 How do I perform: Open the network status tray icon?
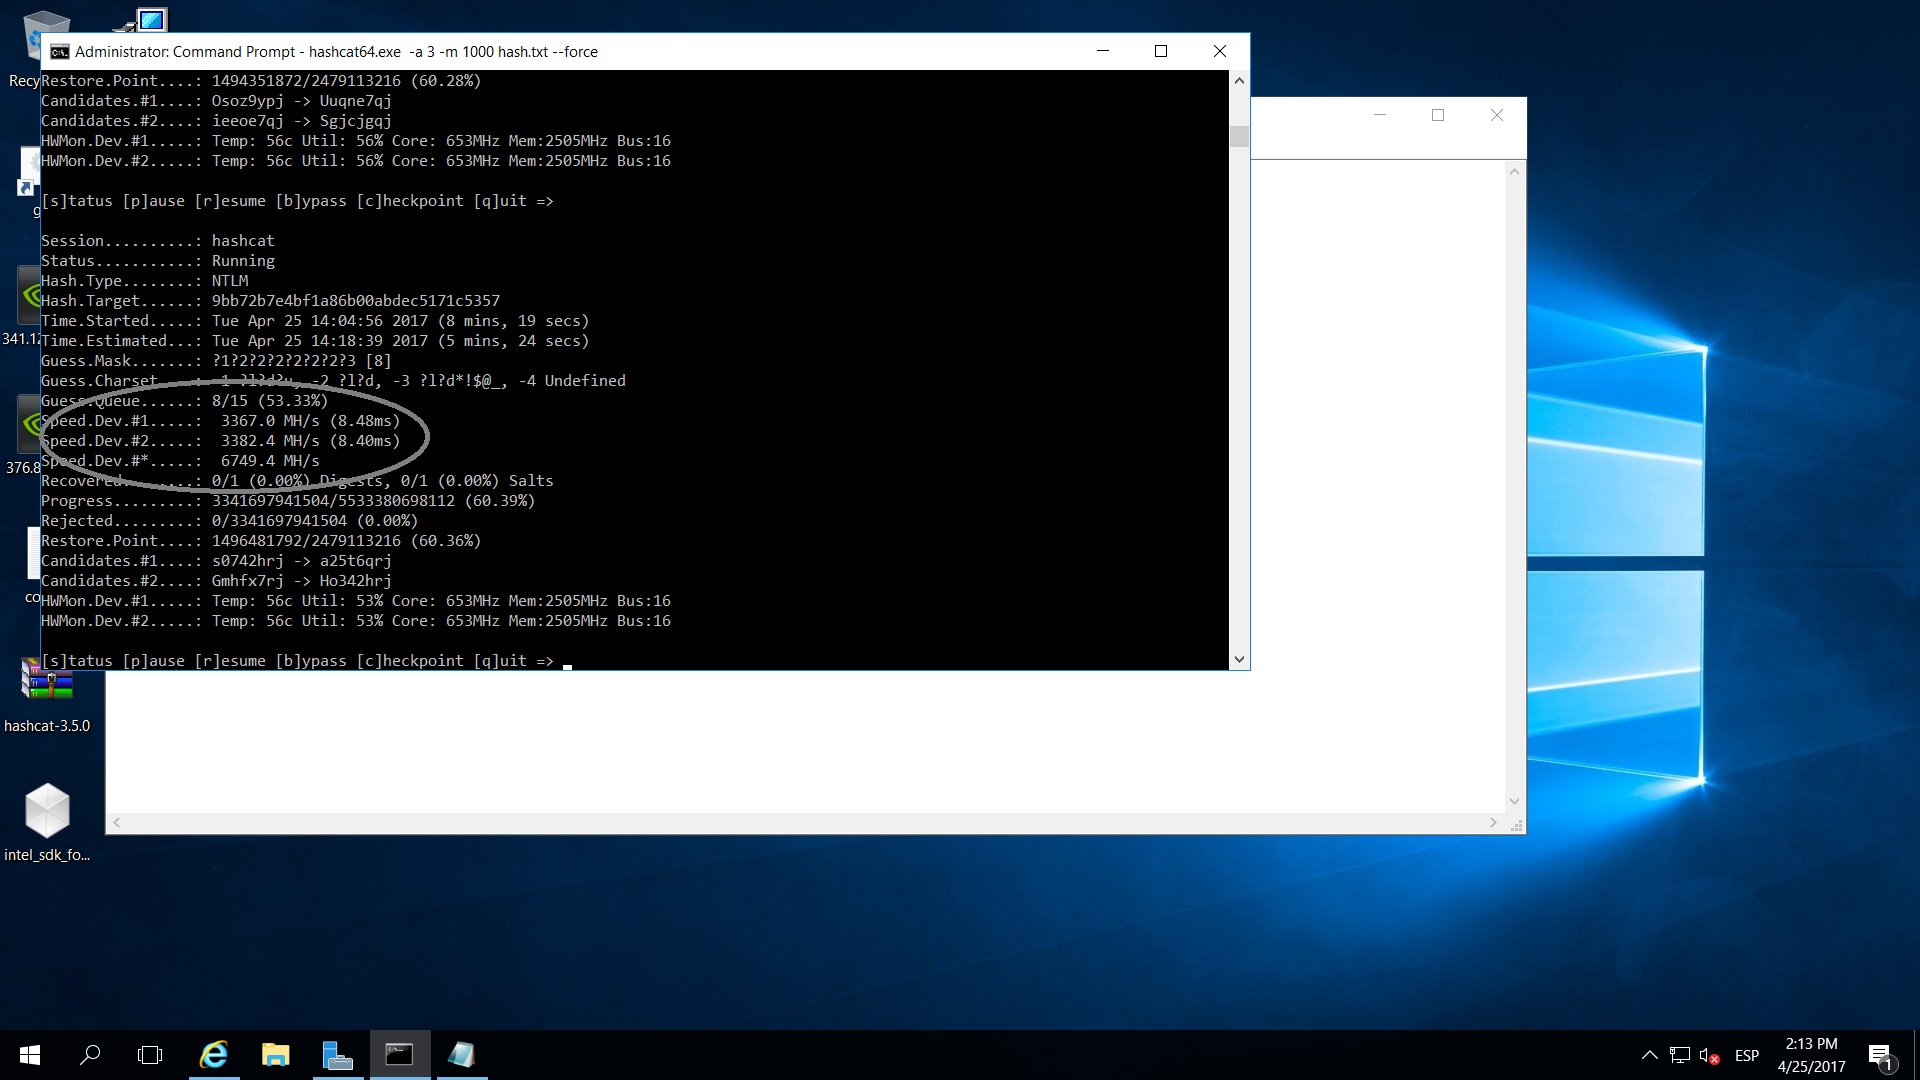pyautogui.click(x=1680, y=1055)
